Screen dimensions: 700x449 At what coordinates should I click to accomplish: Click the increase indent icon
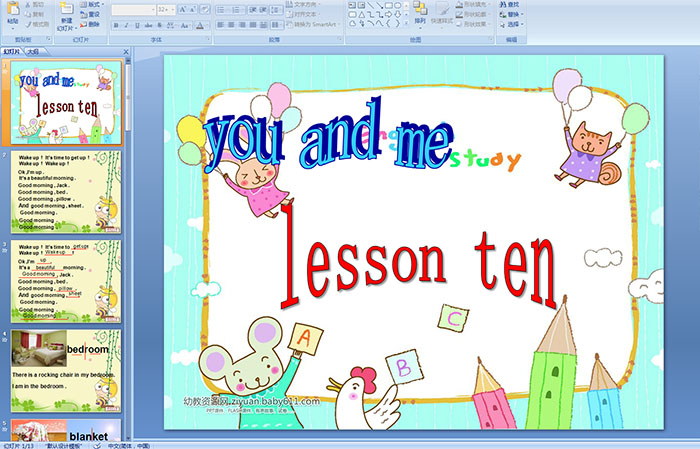point(263,10)
